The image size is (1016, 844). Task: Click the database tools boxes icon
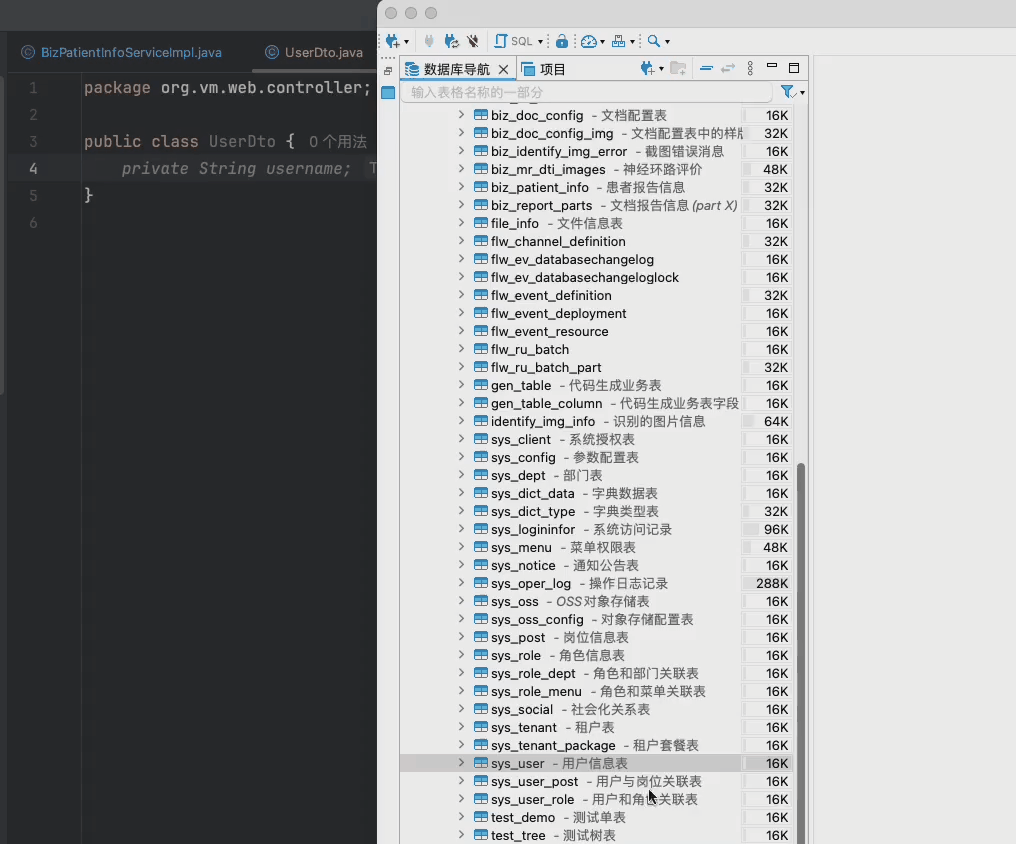pos(619,41)
